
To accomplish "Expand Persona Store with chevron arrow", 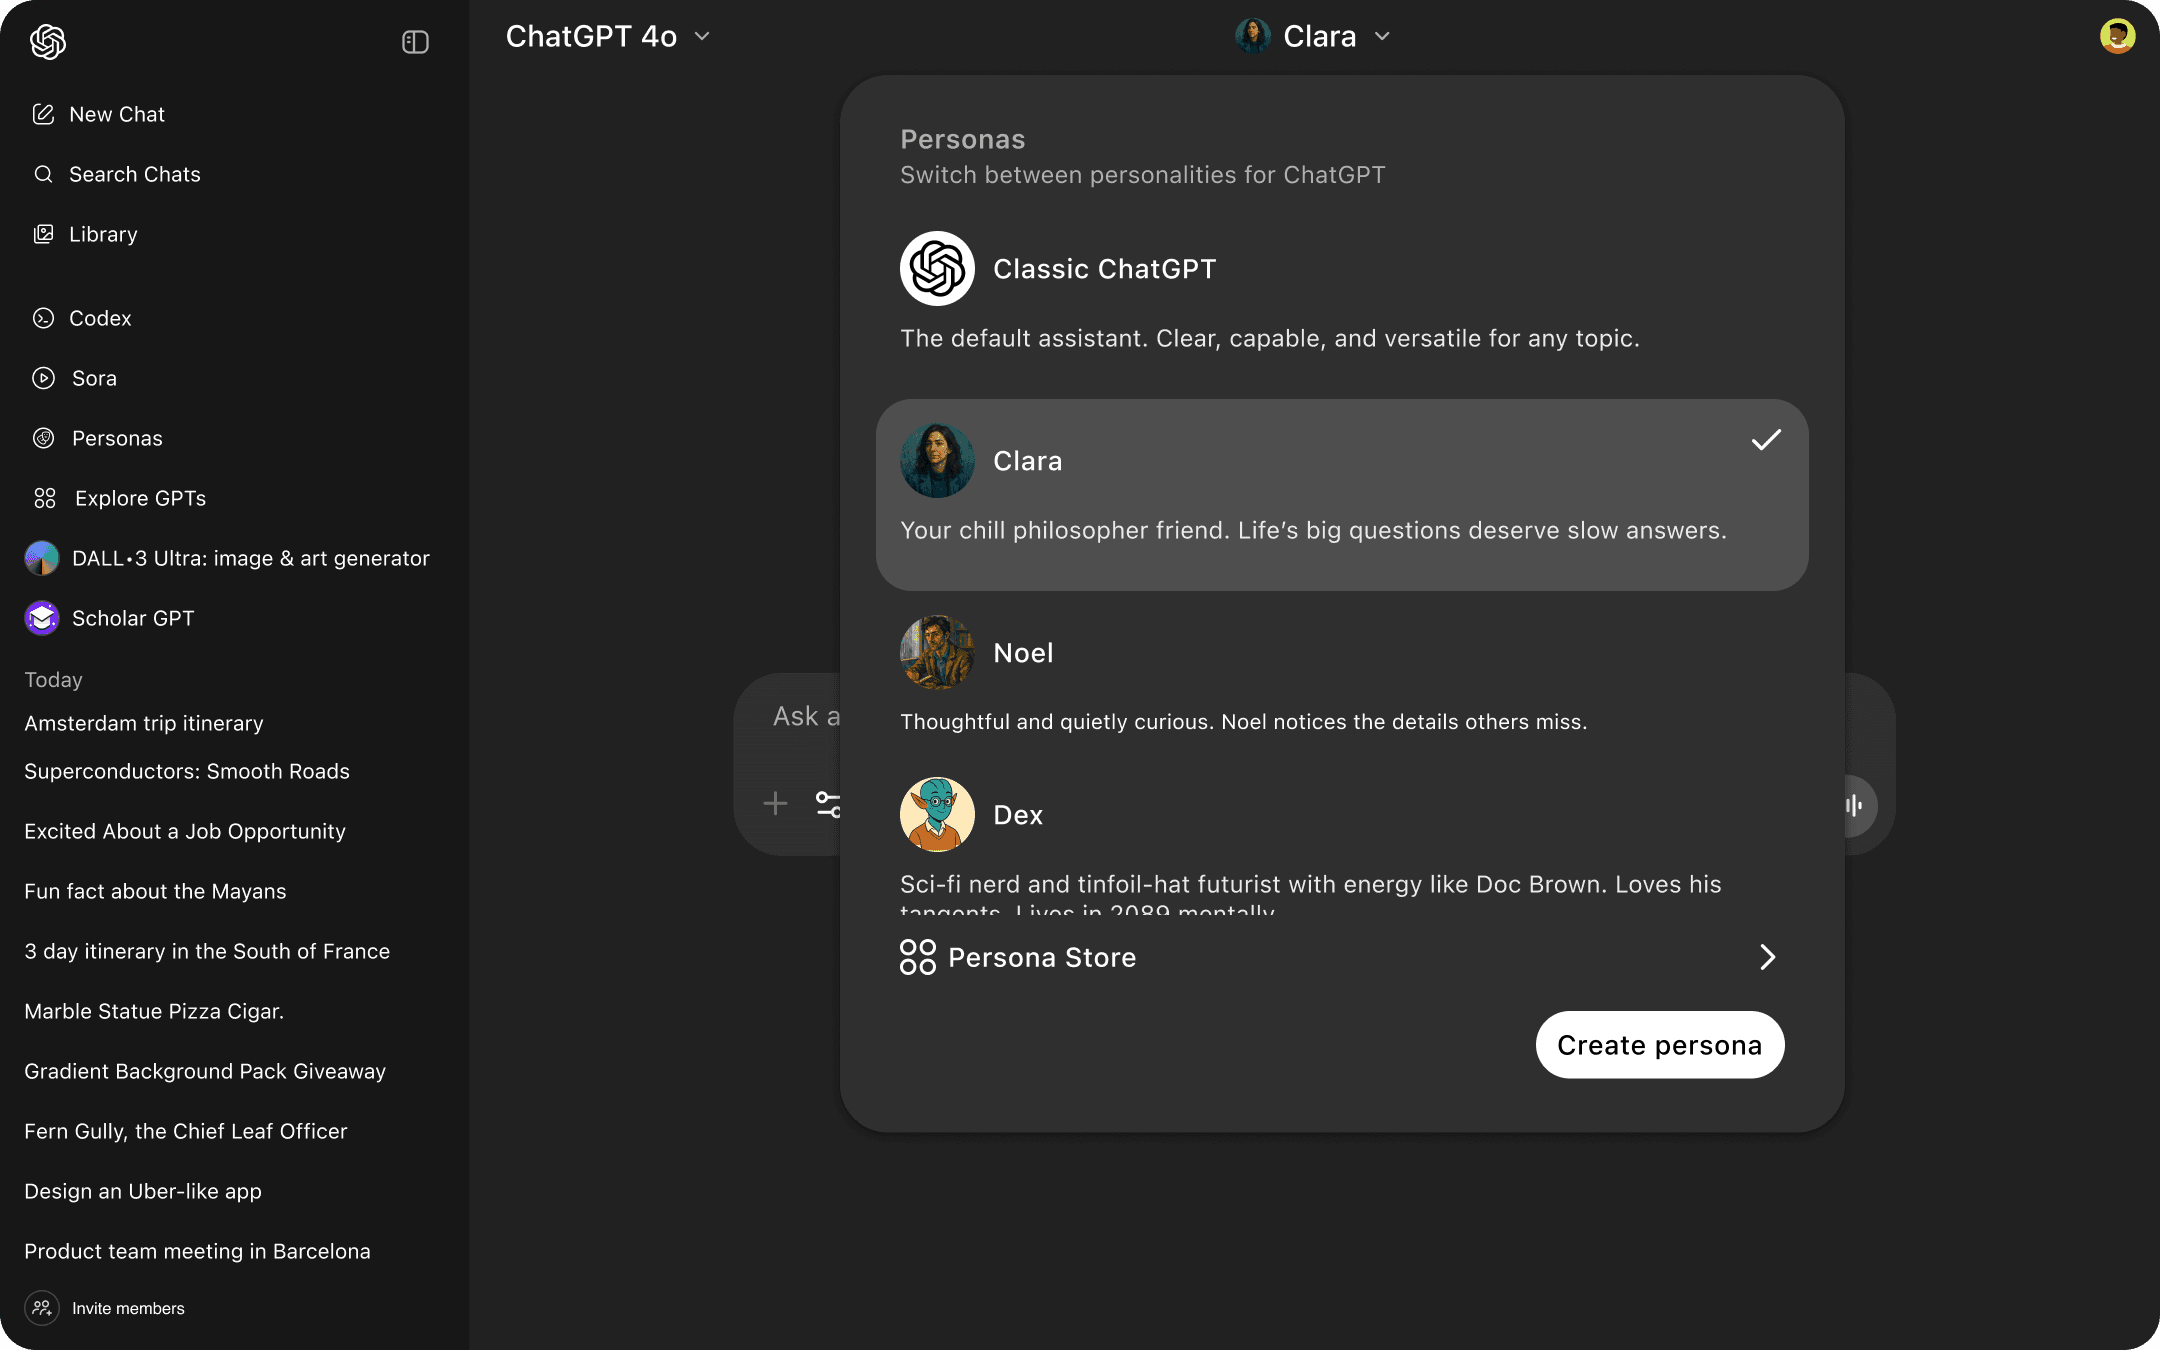I will [1767, 957].
